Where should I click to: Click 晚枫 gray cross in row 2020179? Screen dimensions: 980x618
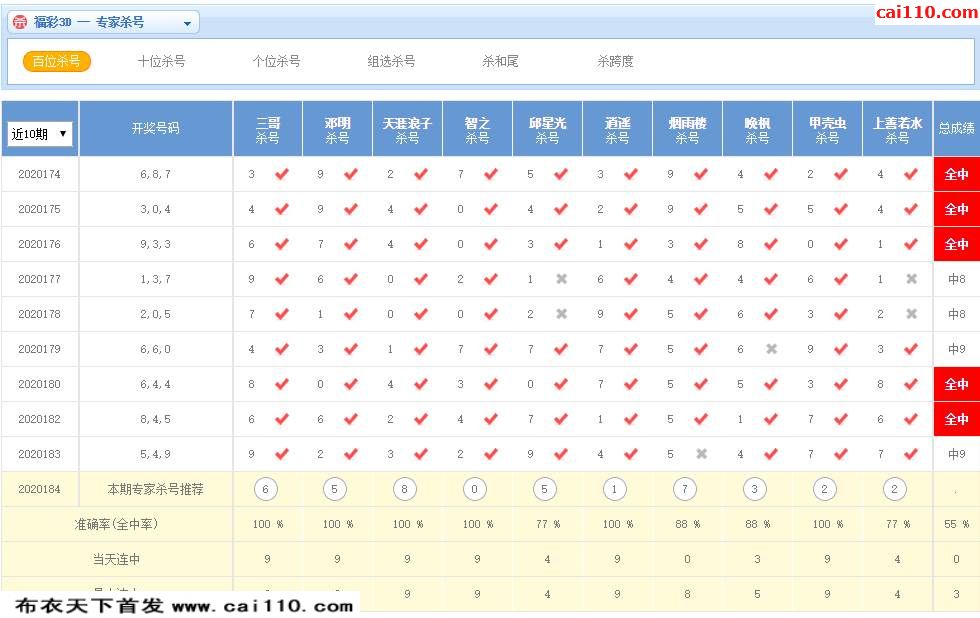(x=772, y=349)
